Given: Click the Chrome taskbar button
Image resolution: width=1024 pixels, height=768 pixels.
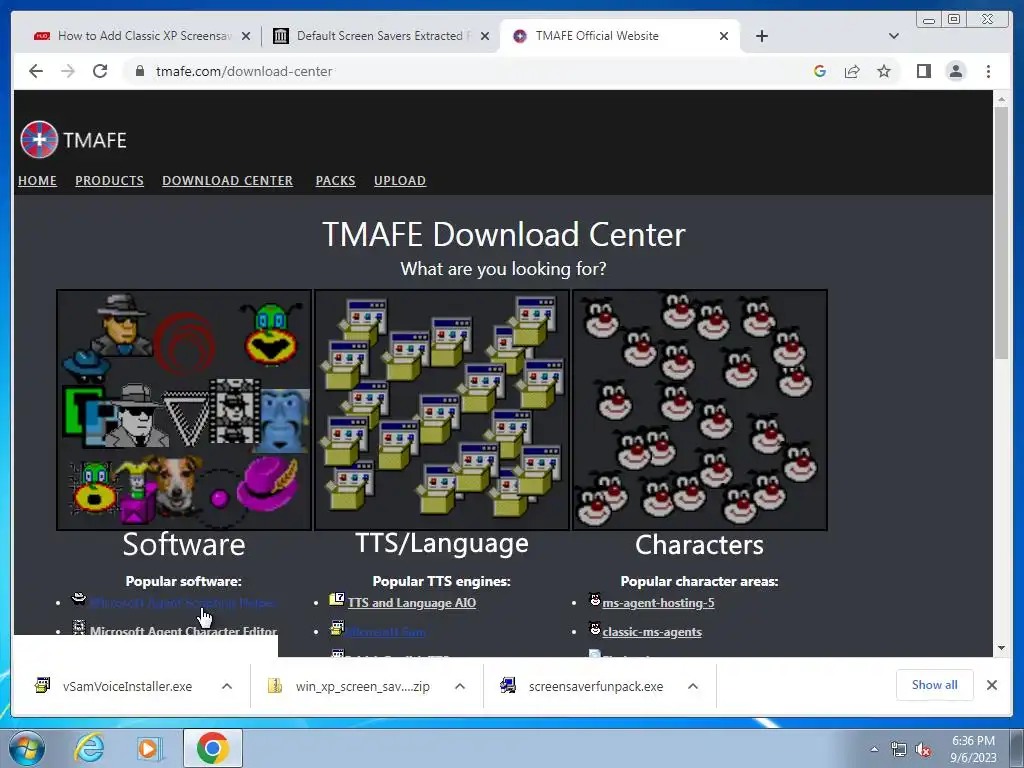Looking at the screenshot, I should click(212, 748).
